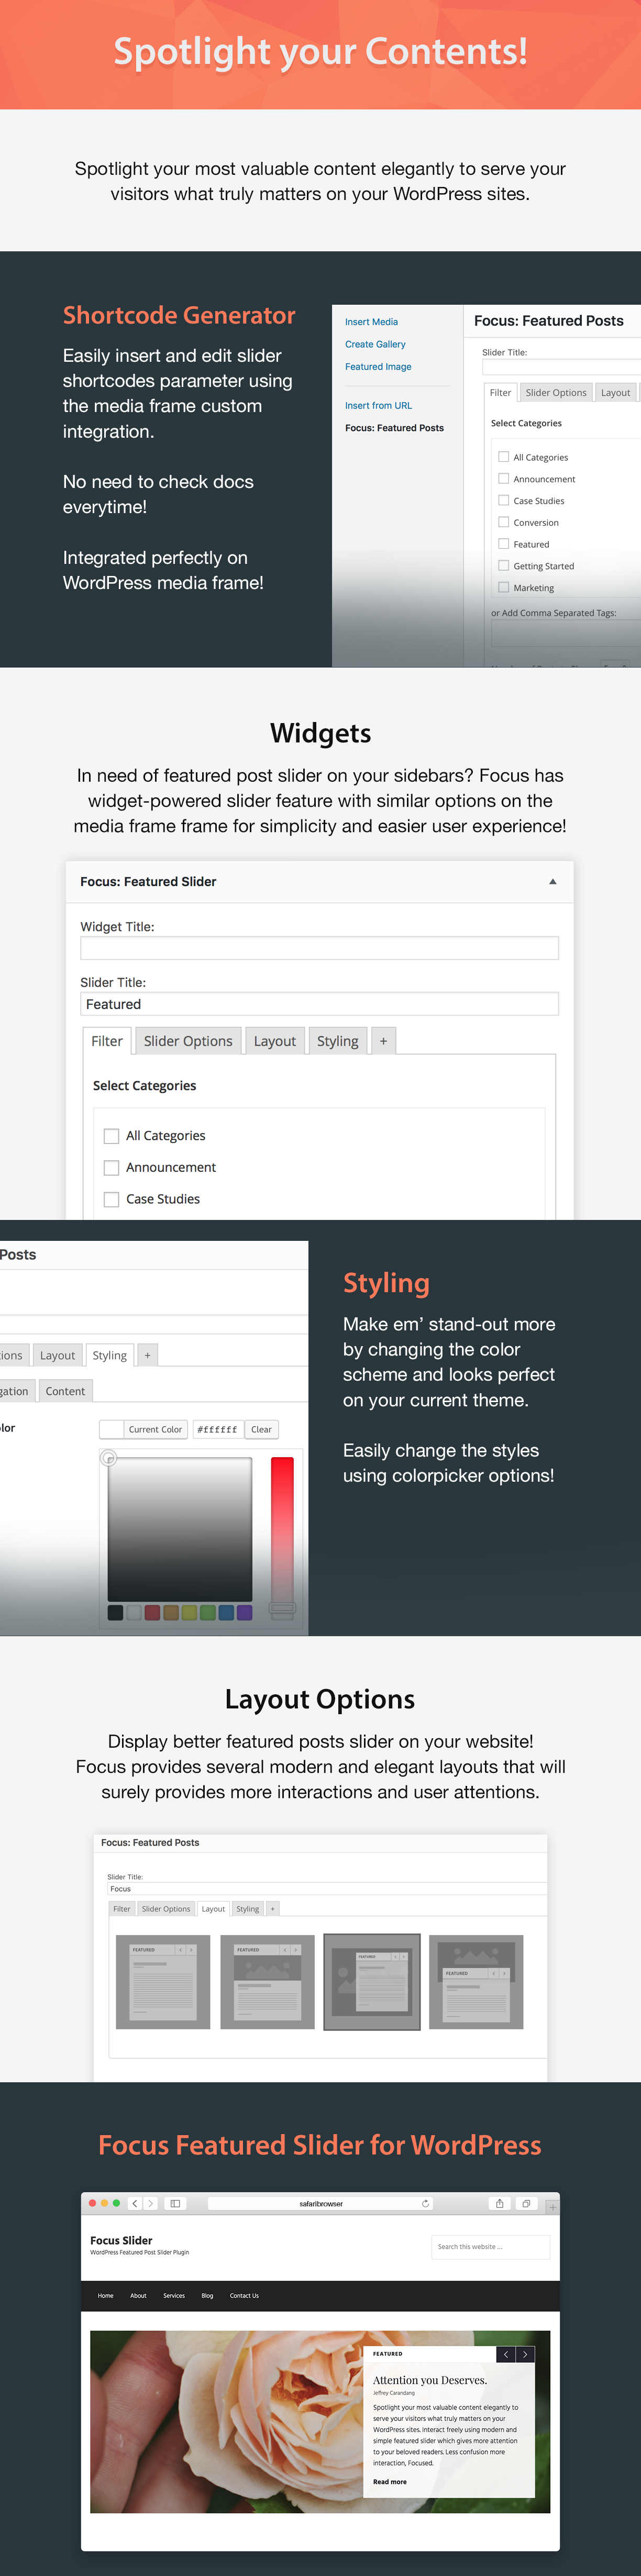Enable the Featured category checkbox

point(504,544)
